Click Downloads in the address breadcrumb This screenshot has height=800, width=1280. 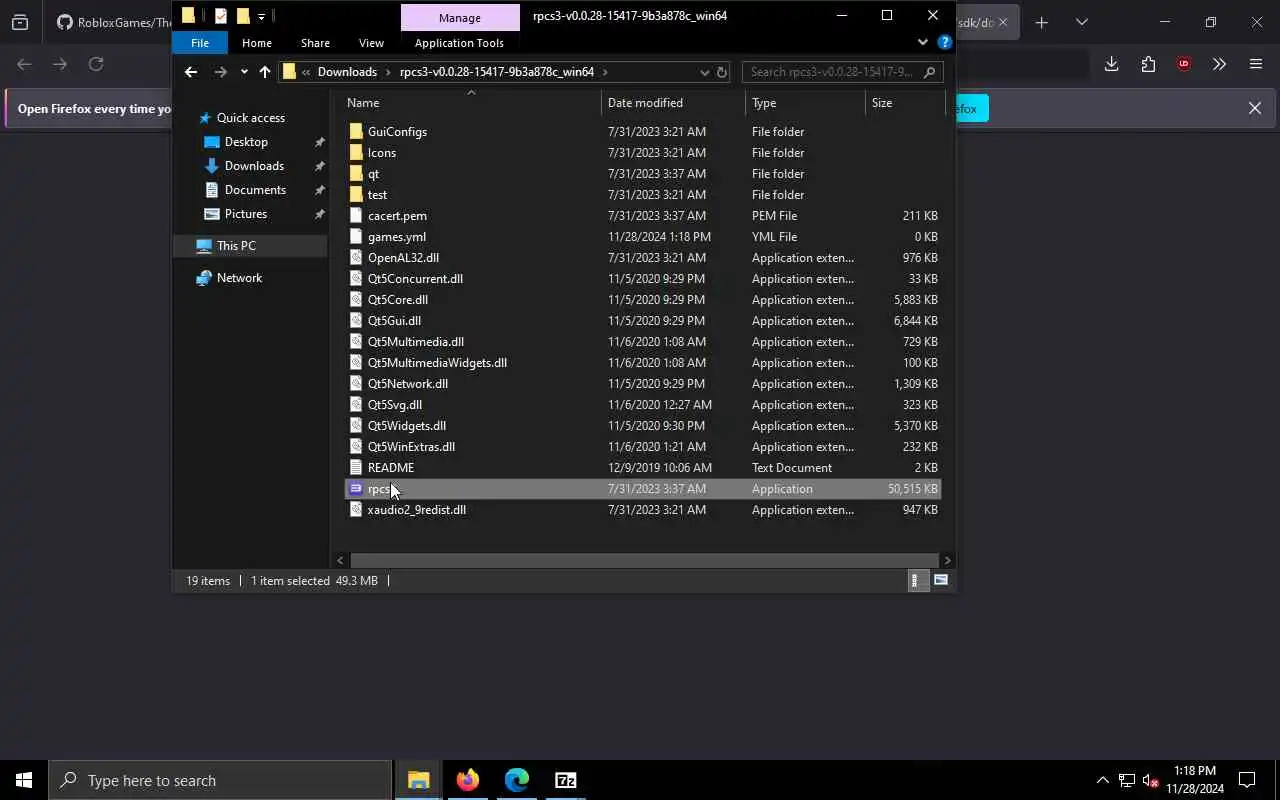pos(347,72)
